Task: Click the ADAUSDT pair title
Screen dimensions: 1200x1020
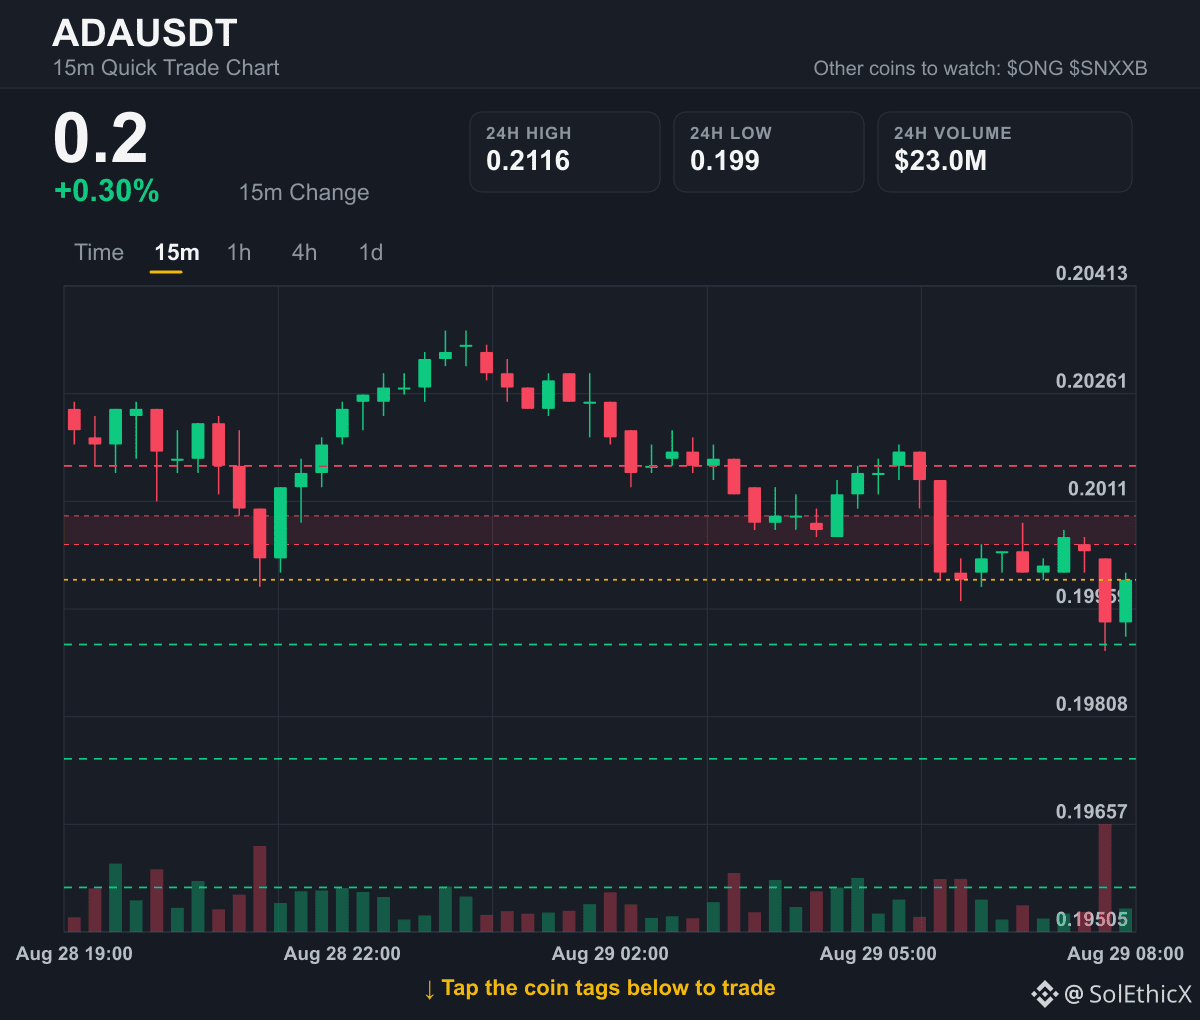Action: tap(145, 33)
